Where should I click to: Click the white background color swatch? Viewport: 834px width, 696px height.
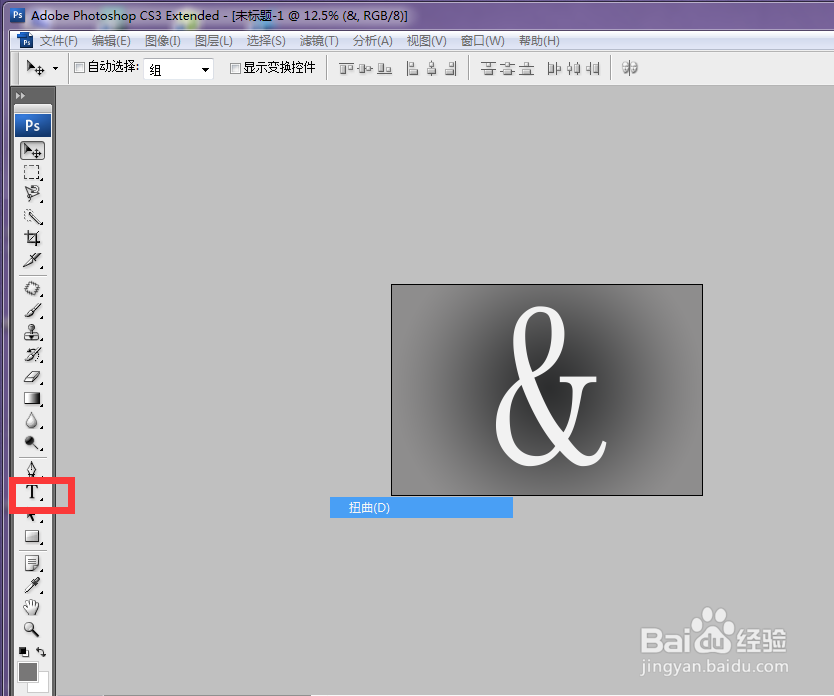click(43, 684)
